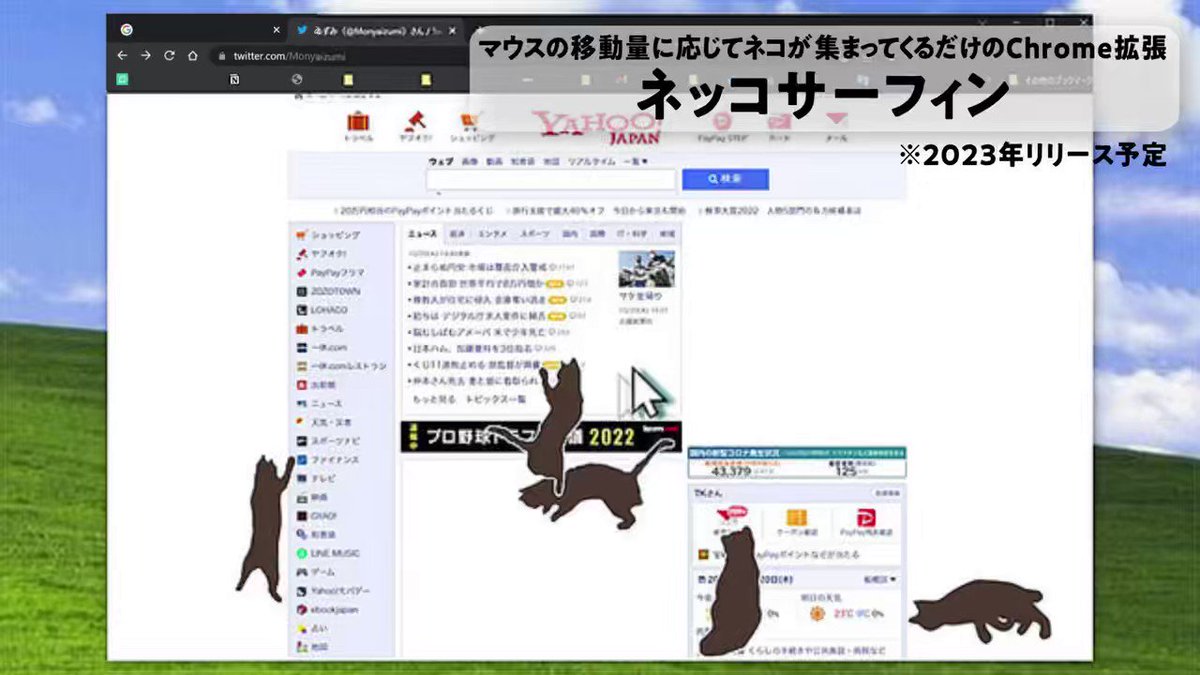
Task: Go back with the browser back arrow
Action: (122, 56)
